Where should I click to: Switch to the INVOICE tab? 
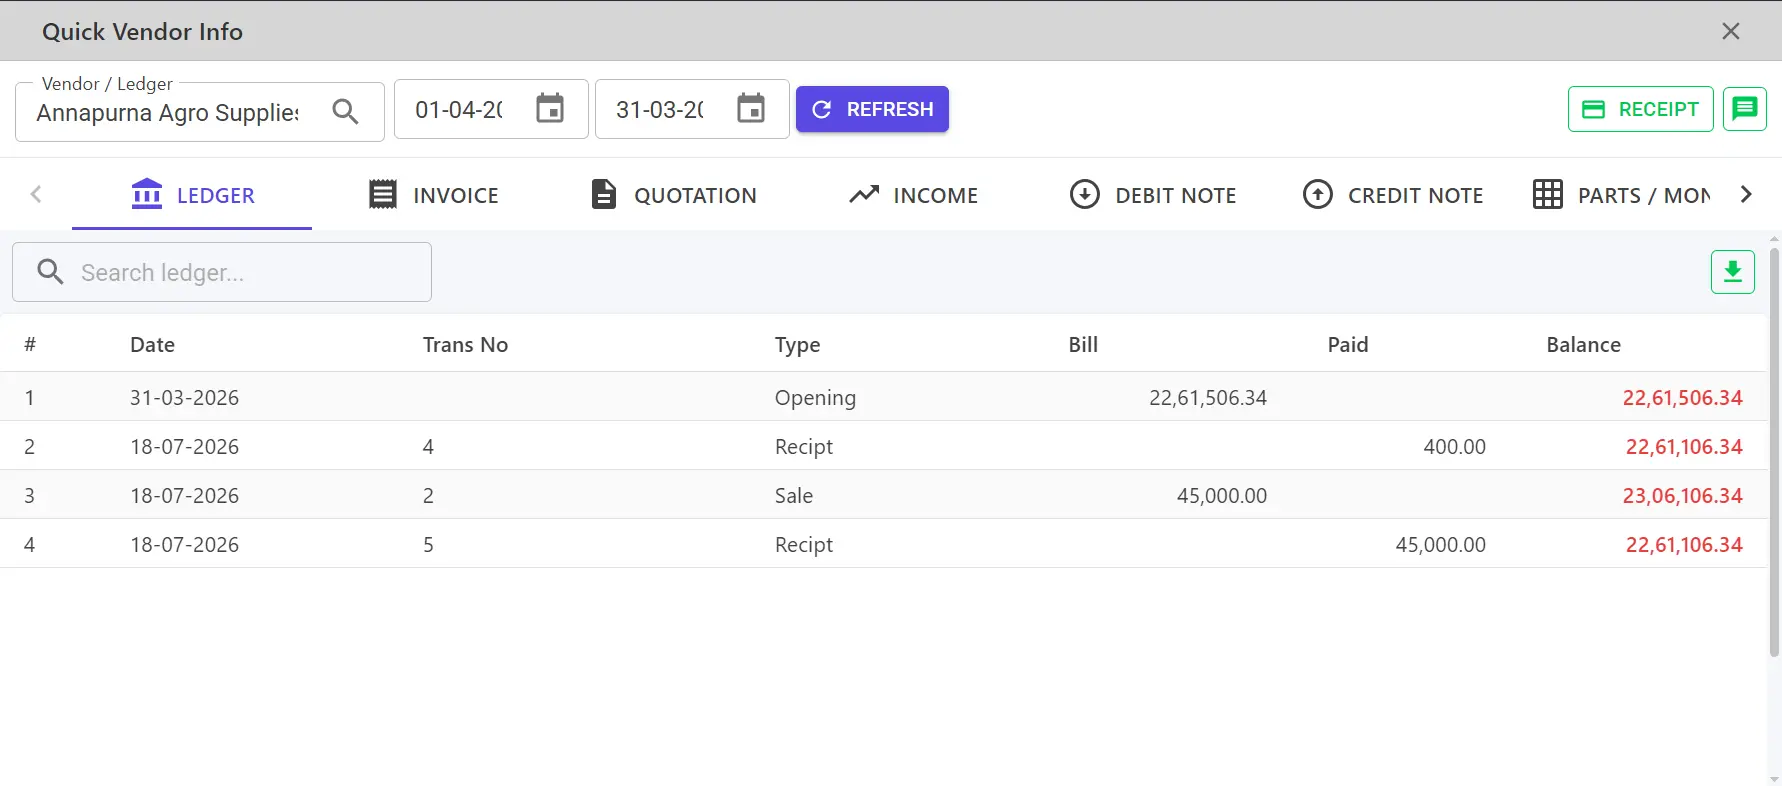pyautogui.click(x=433, y=195)
